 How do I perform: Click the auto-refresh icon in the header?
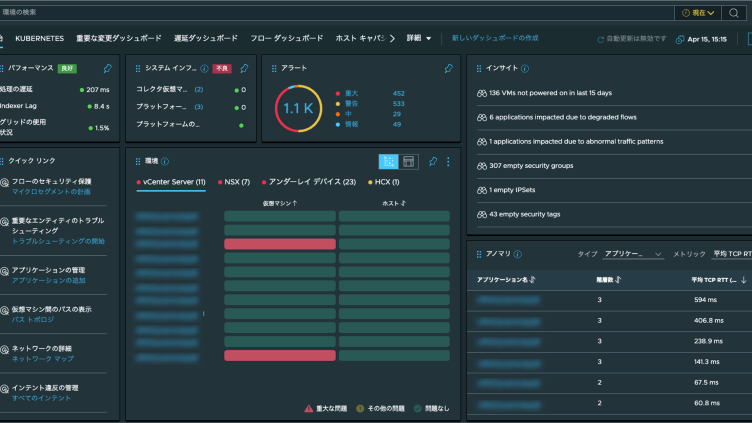click(600, 38)
